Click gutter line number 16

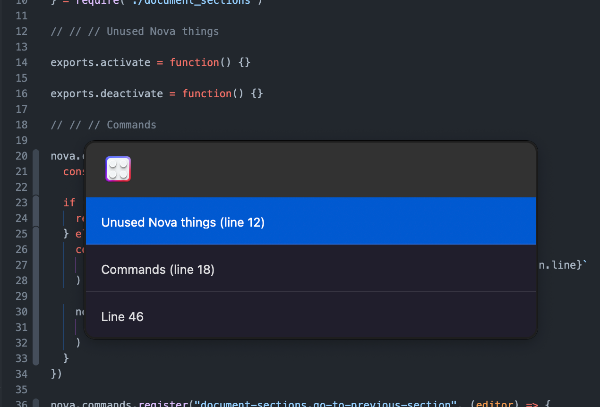[x=21, y=94]
